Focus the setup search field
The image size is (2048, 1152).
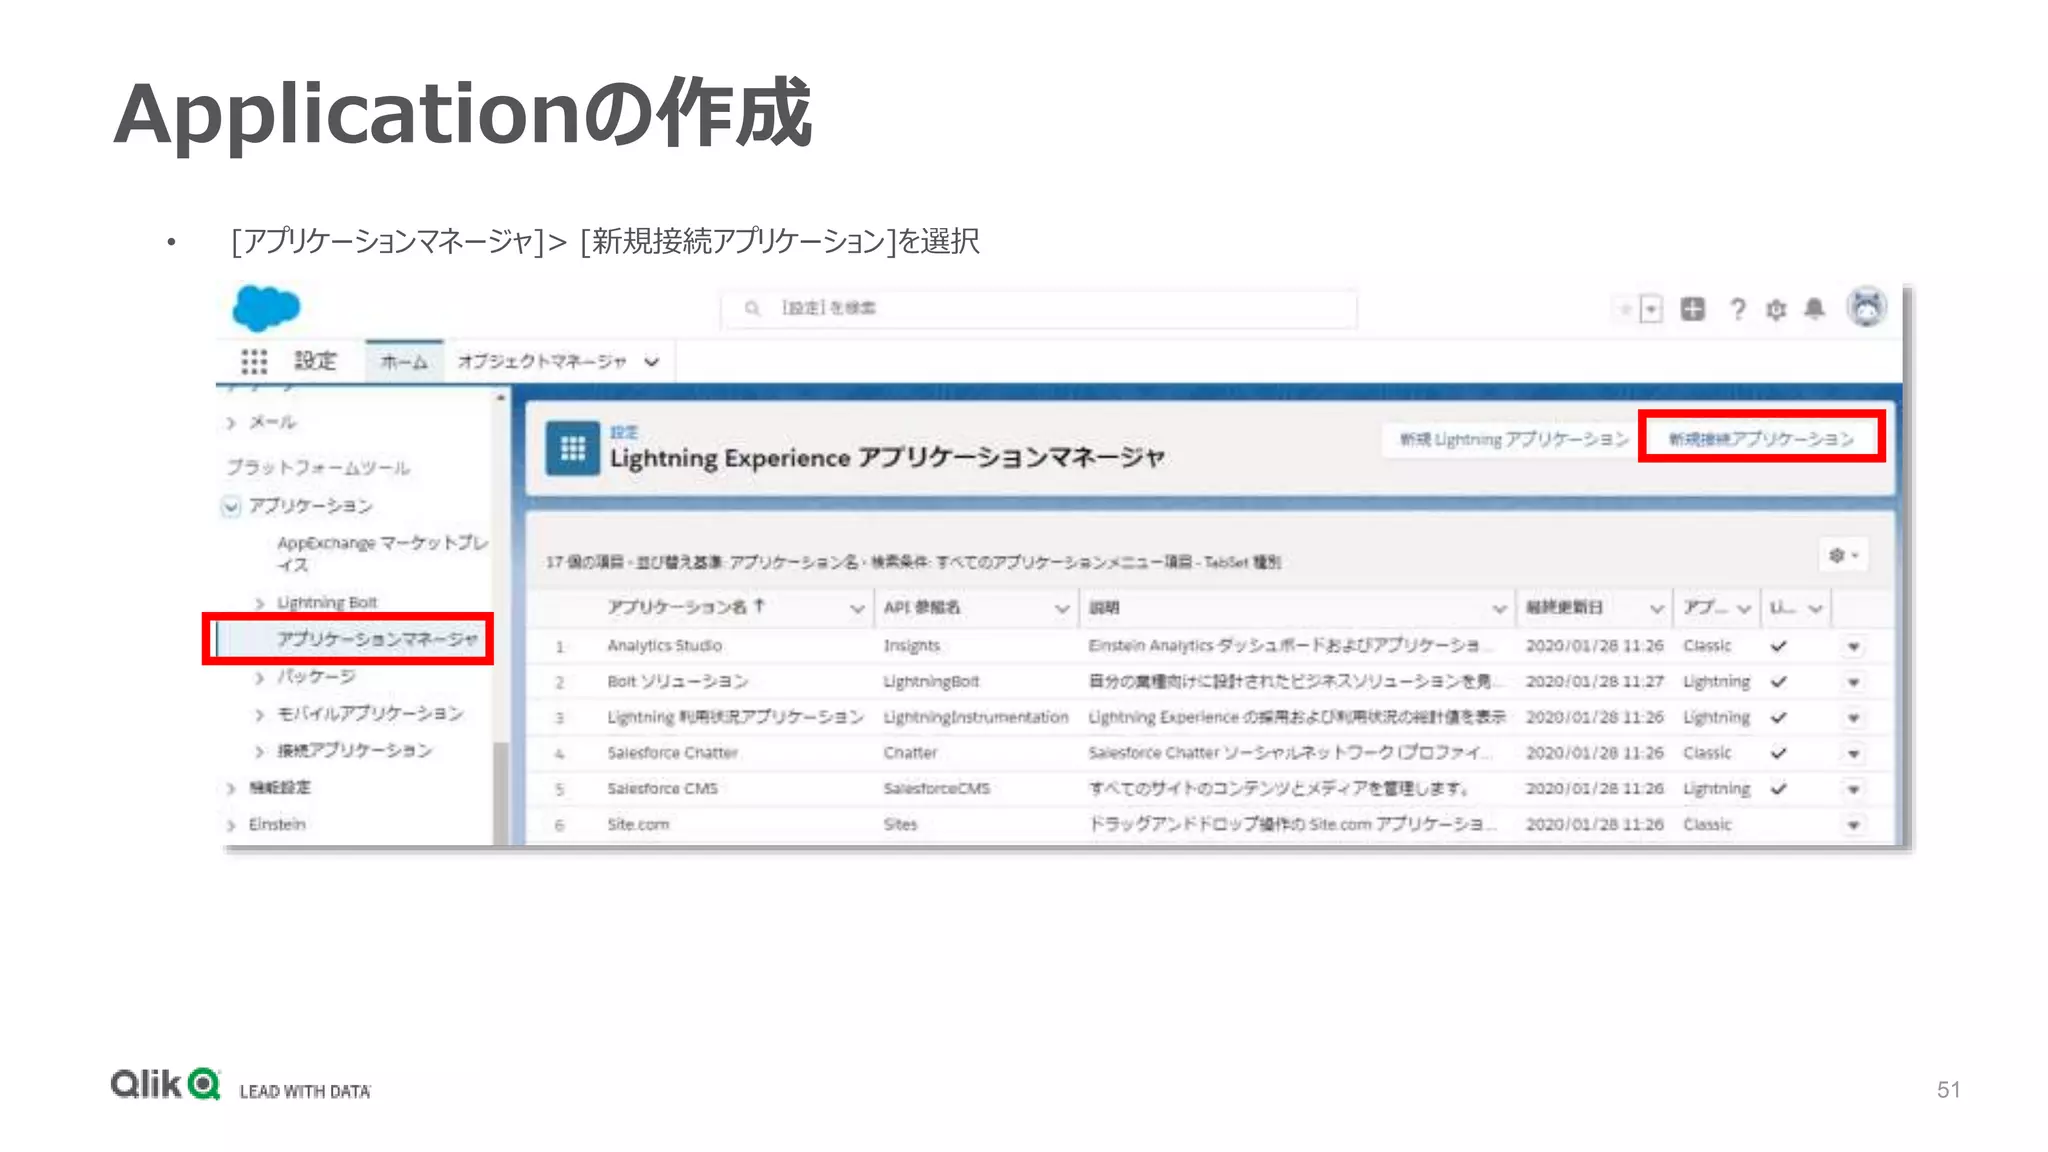1038,309
